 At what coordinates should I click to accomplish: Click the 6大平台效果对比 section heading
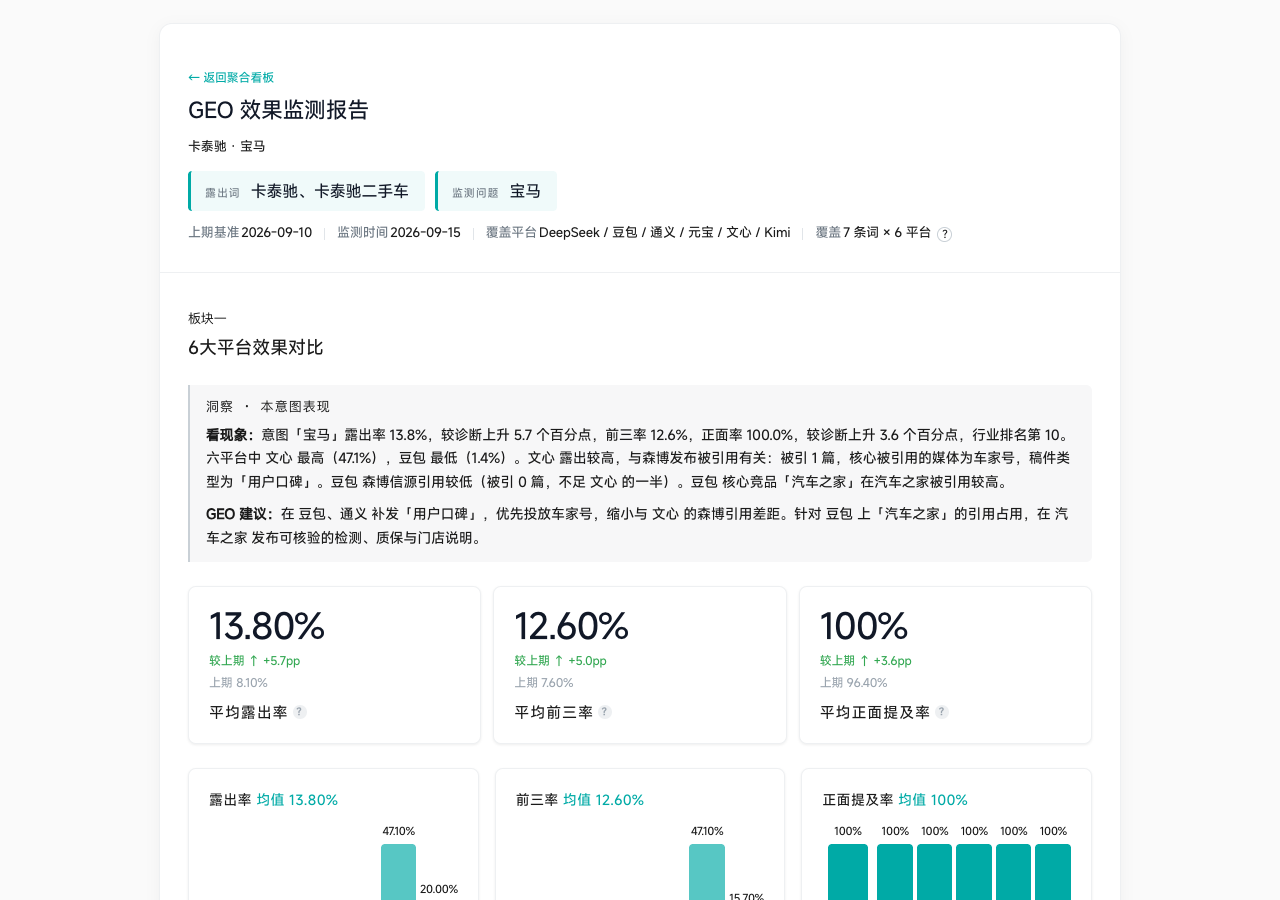[256, 348]
